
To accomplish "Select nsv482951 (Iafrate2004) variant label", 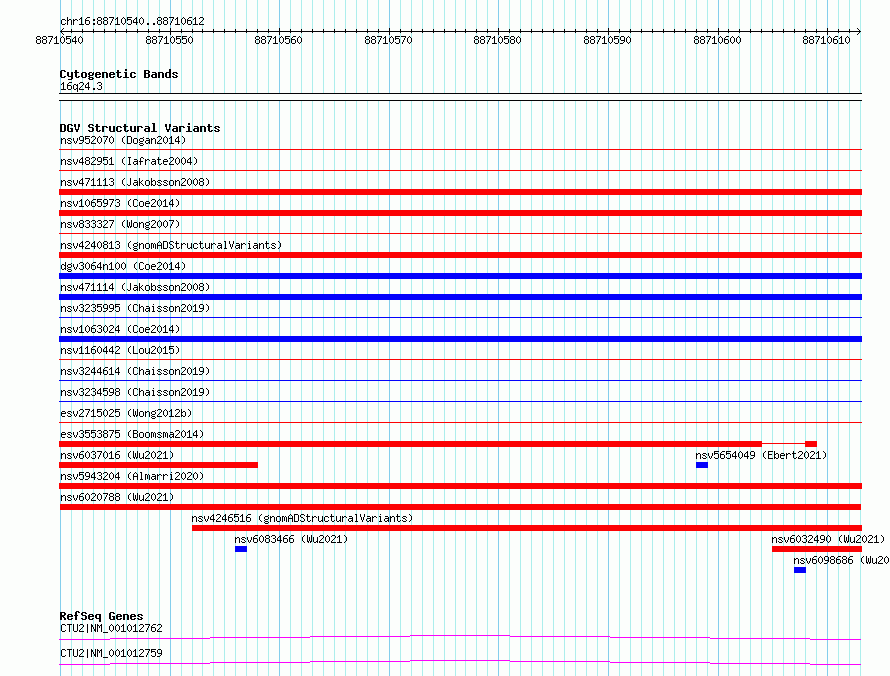I will coord(129,161).
